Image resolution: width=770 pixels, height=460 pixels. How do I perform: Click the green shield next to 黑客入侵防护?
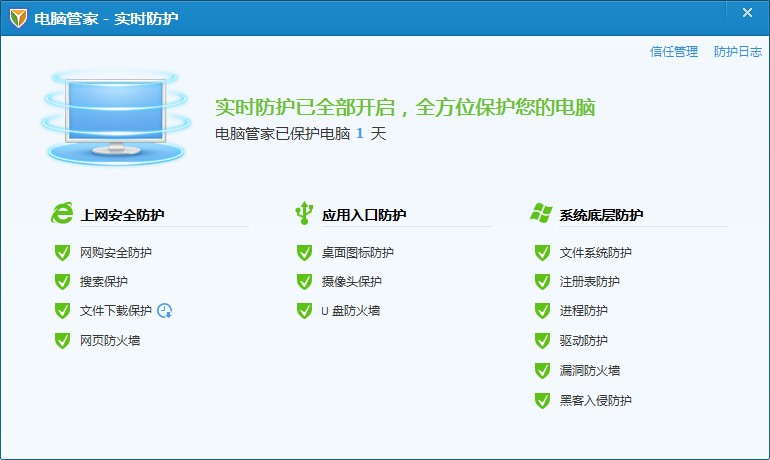coord(542,401)
